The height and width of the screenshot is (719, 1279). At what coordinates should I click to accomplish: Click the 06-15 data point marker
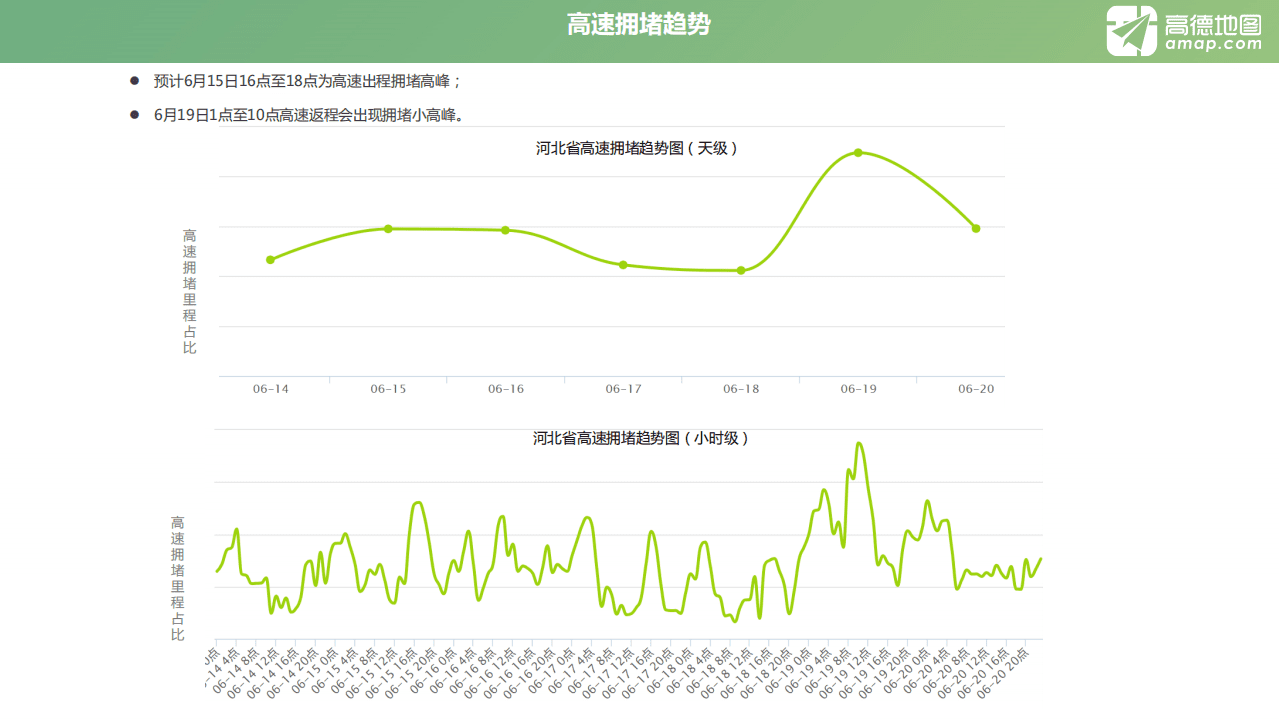point(387,229)
